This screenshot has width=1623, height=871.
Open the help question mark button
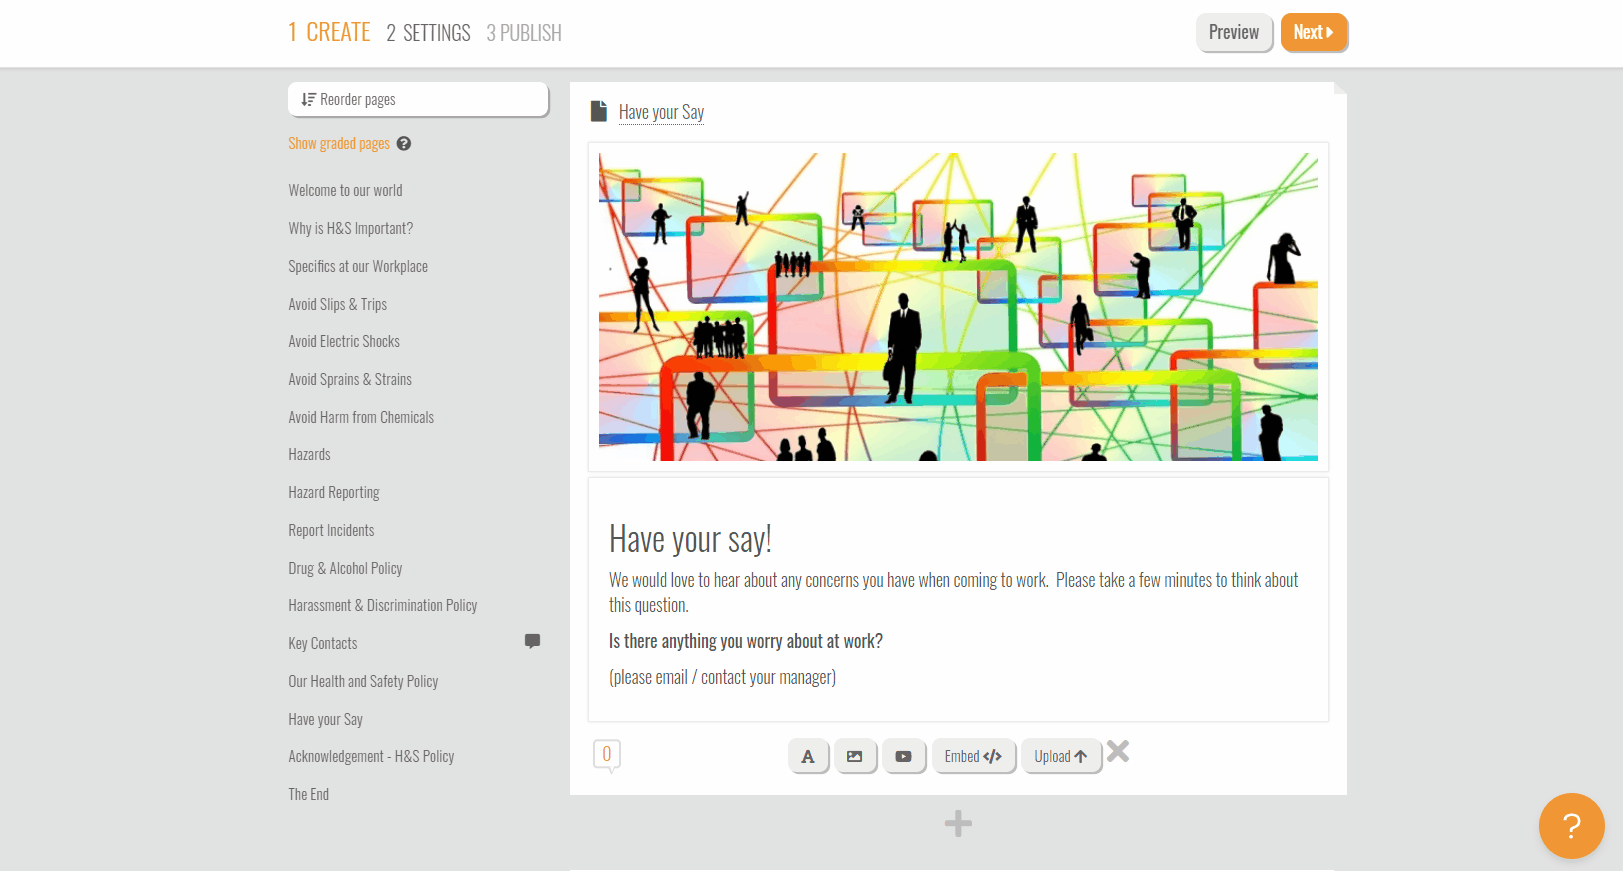pyautogui.click(x=1571, y=826)
